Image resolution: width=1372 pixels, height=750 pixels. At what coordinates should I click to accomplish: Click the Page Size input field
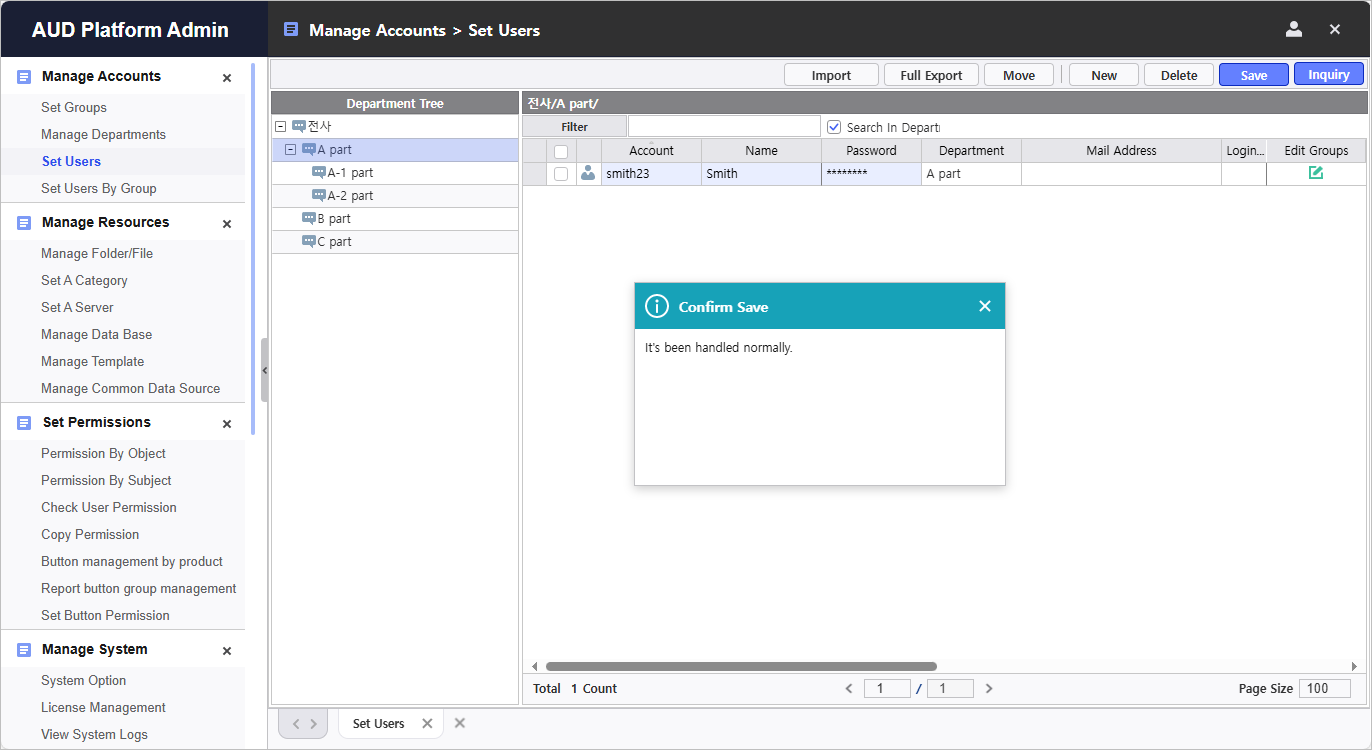[x=1325, y=688]
